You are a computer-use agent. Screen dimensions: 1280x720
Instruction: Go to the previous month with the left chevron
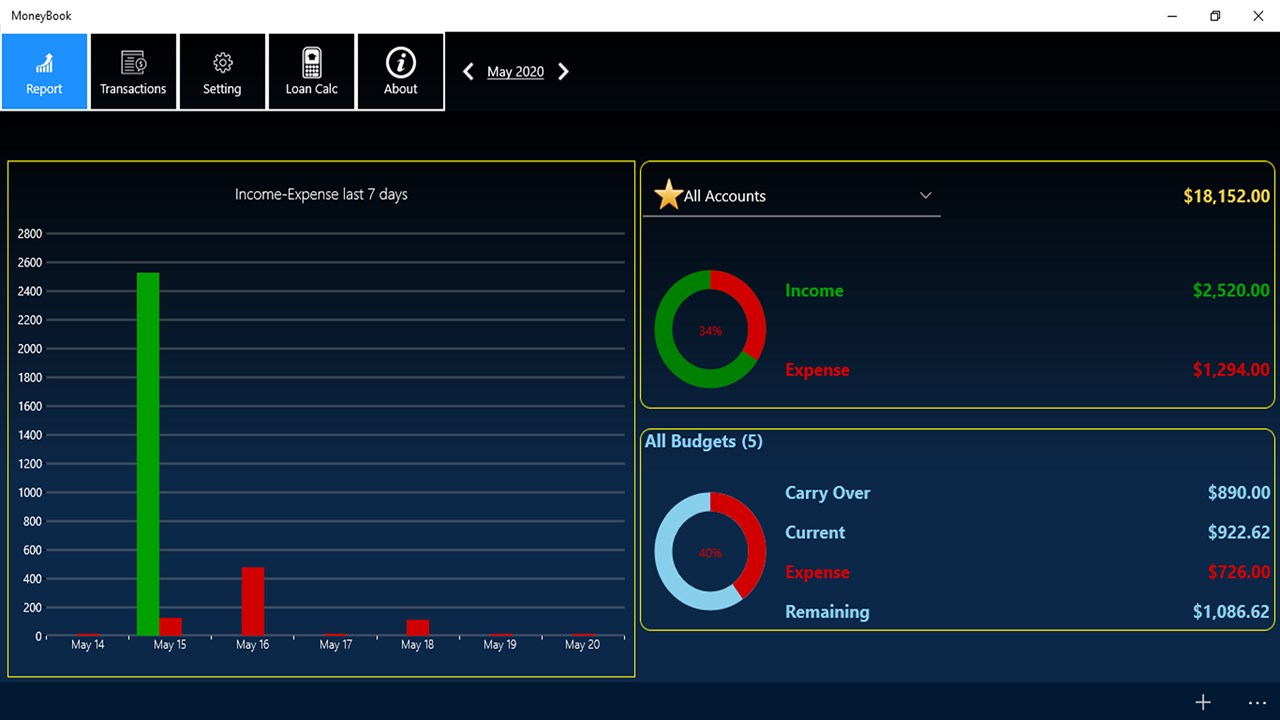[468, 71]
